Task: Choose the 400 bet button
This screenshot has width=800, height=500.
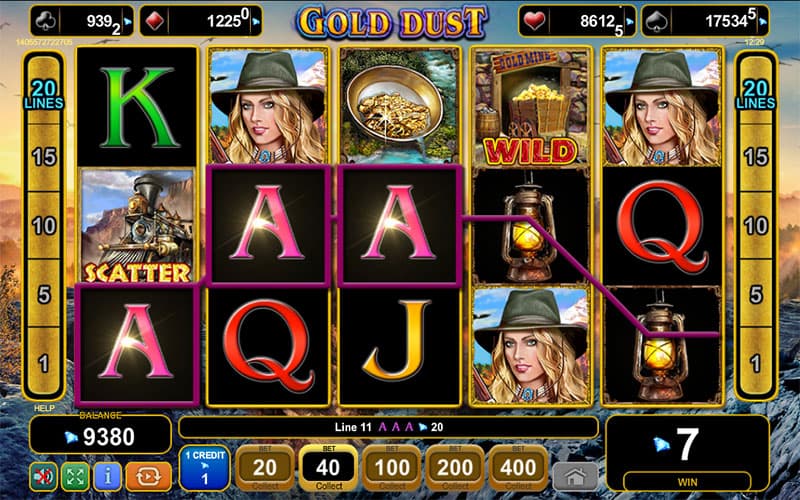Action: (518, 467)
